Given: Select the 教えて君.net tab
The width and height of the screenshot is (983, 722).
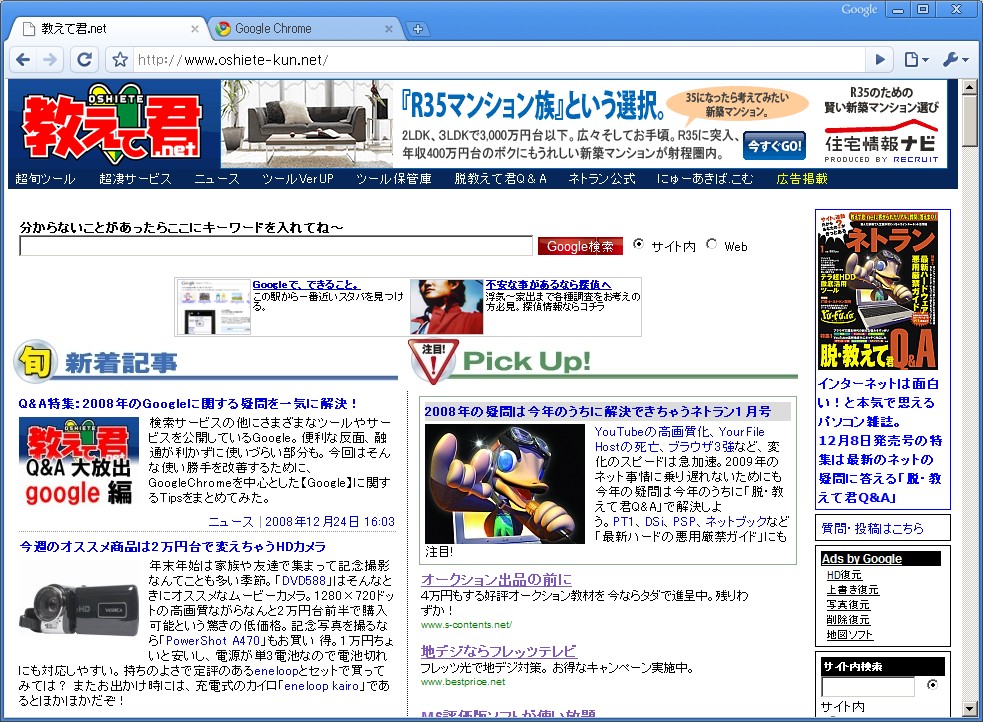Looking at the screenshot, I should (107, 29).
